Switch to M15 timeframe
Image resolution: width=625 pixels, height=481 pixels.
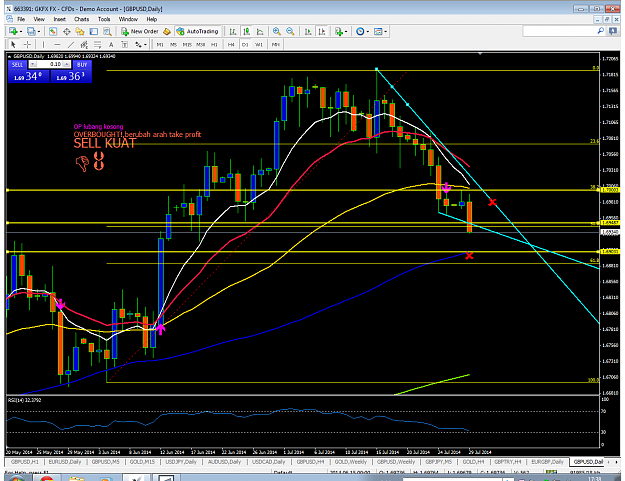point(187,45)
